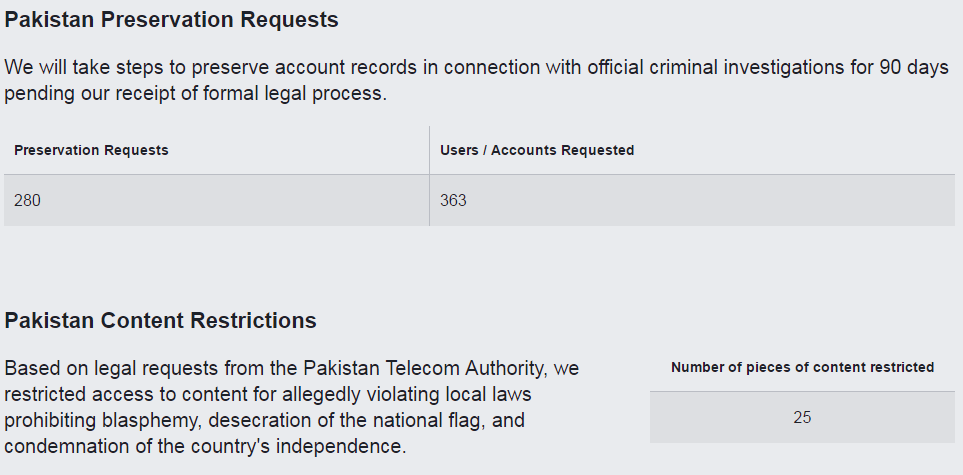Select the 363 accounts requested cell
Image resolution: width=963 pixels, height=475 pixels.
coord(453,200)
